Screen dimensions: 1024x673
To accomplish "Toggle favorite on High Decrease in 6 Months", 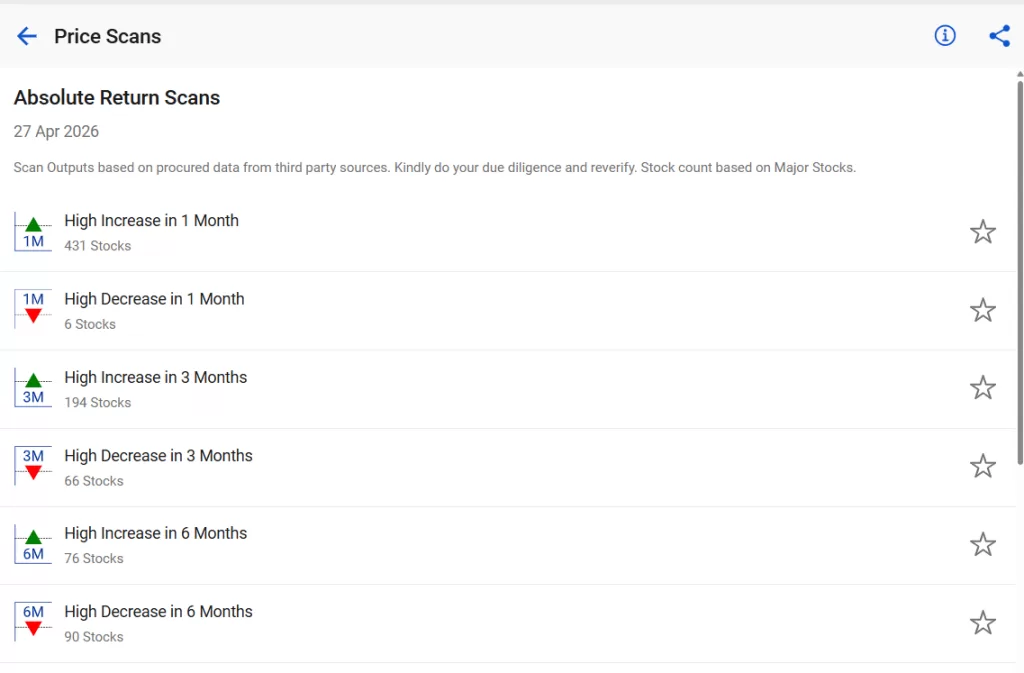I will click(x=983, y=623).
